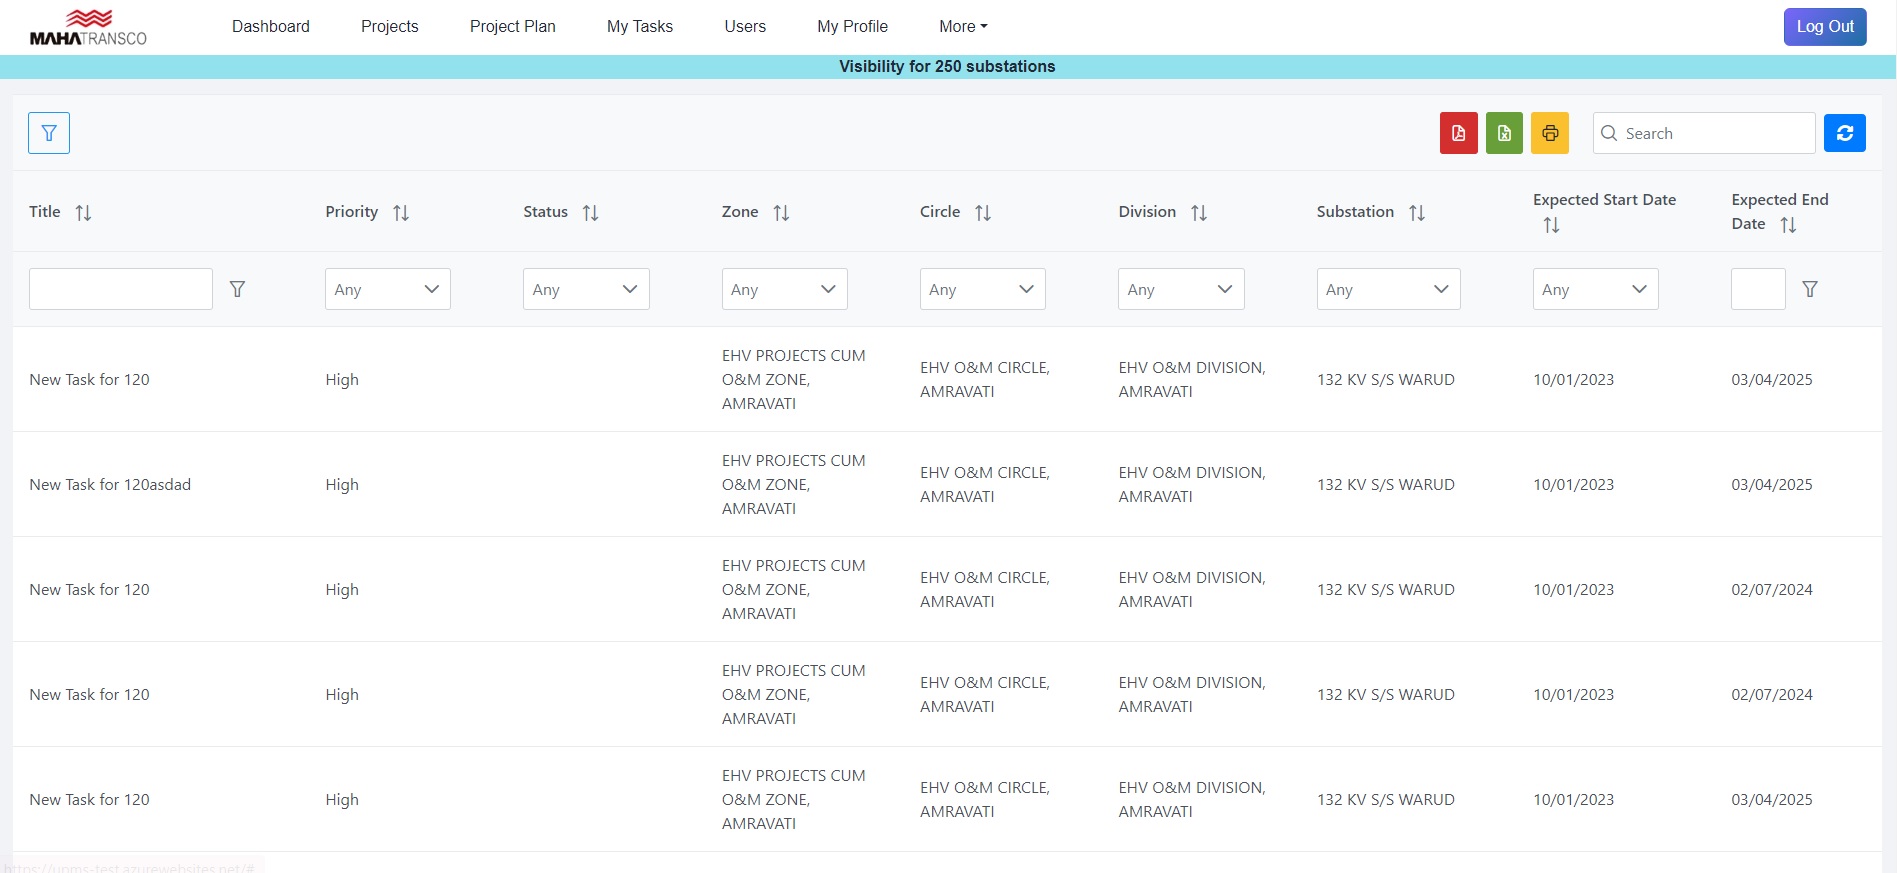Export table to Excel
Viewport: 1897px width, 873px height.
pyautogui.click(x=1504, y=133)
